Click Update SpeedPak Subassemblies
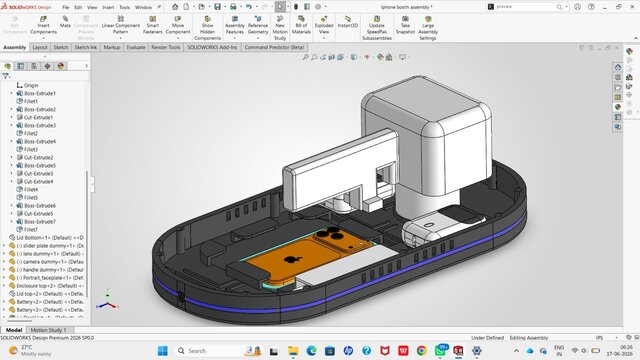Screen dimensions: 640x360 point(377,28)
